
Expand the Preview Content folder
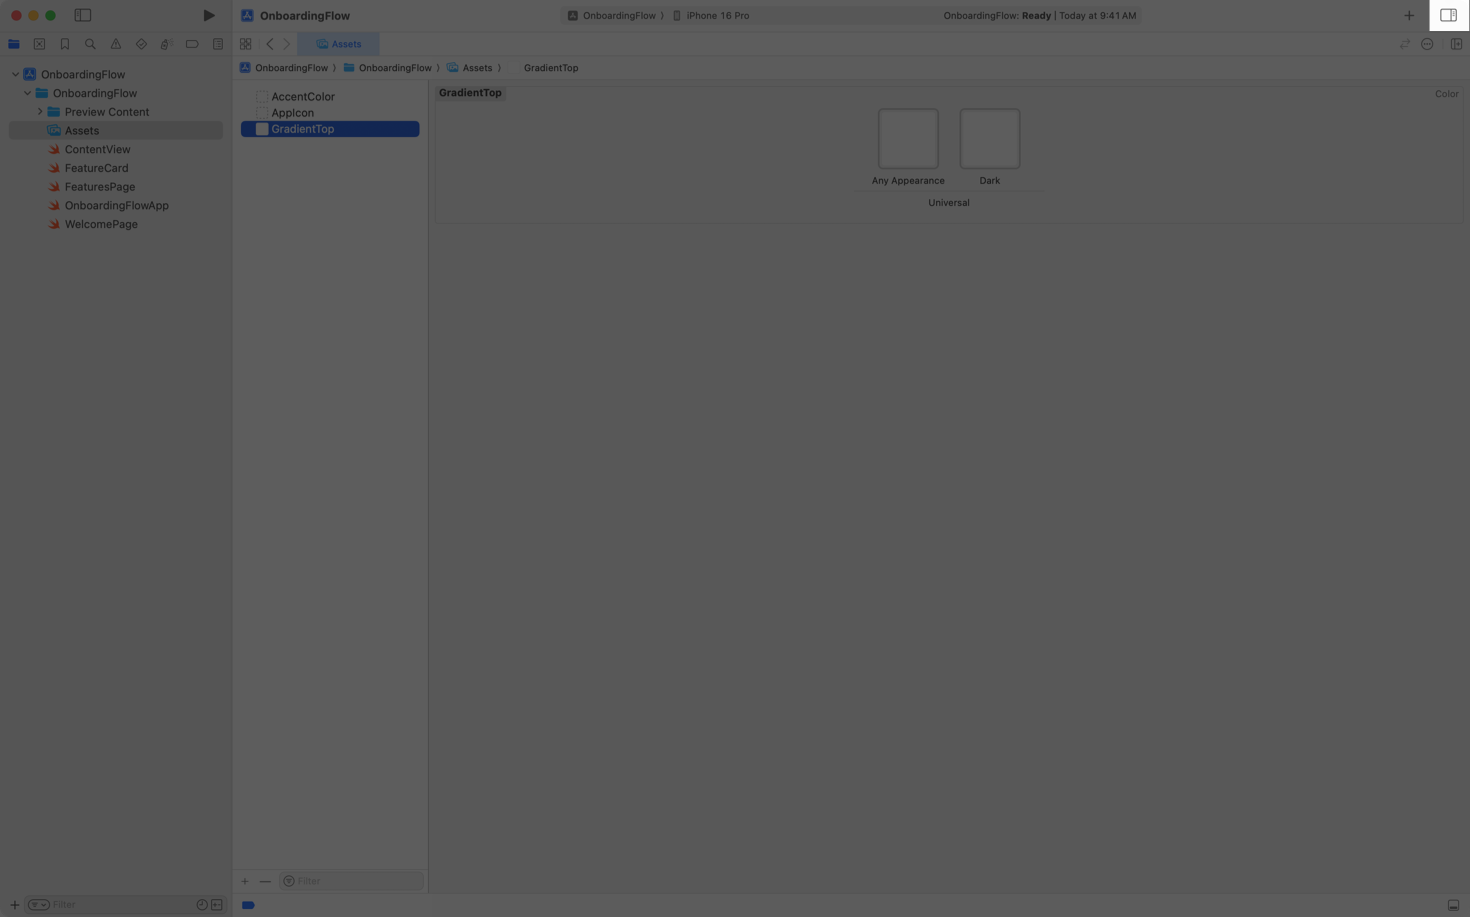pyautogui.click(x=40, y=111)
